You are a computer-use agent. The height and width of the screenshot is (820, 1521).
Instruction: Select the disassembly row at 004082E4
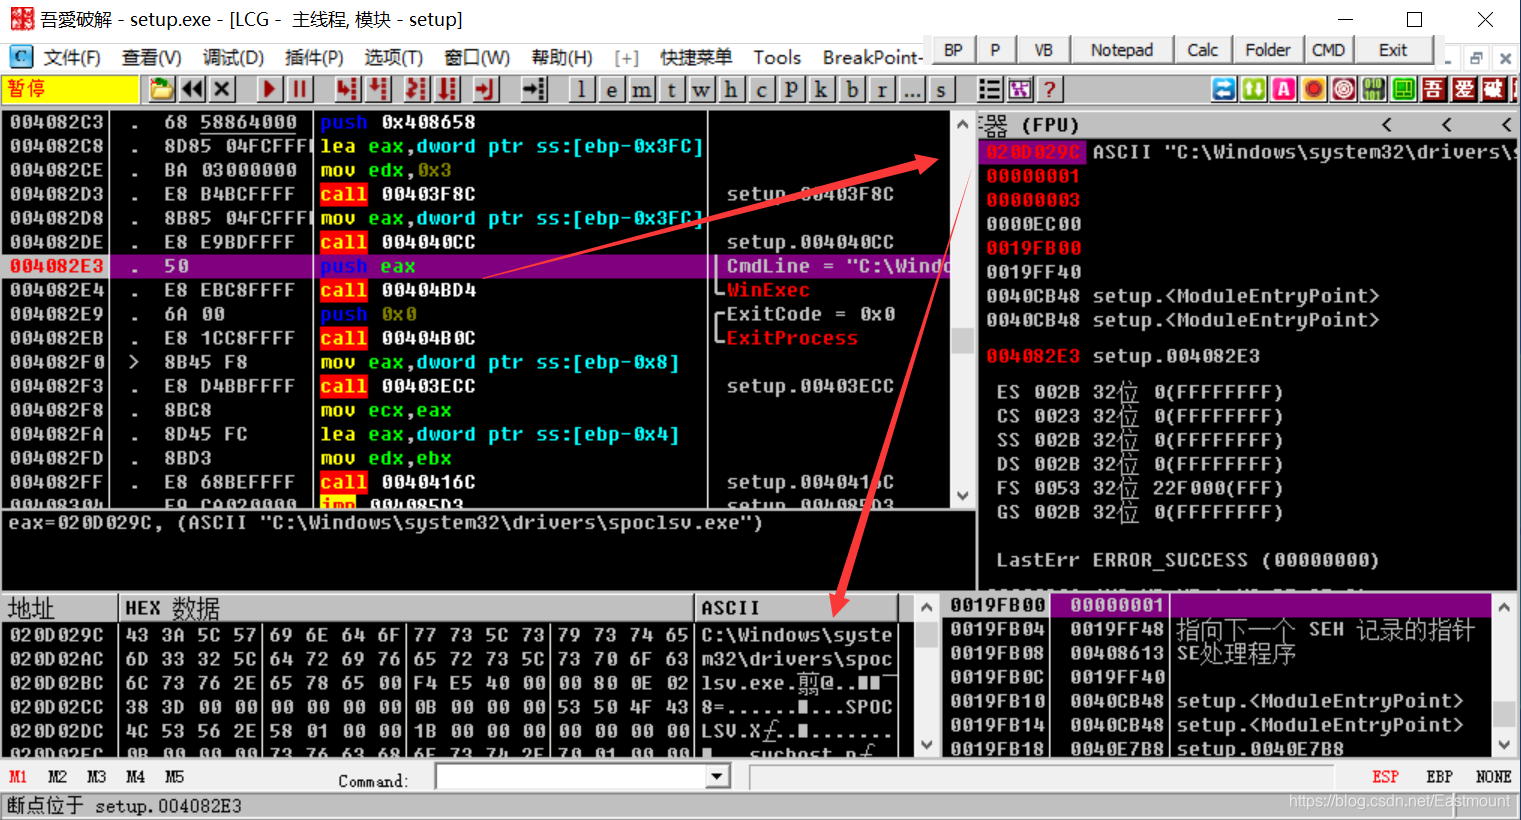(x=477, y=290)
